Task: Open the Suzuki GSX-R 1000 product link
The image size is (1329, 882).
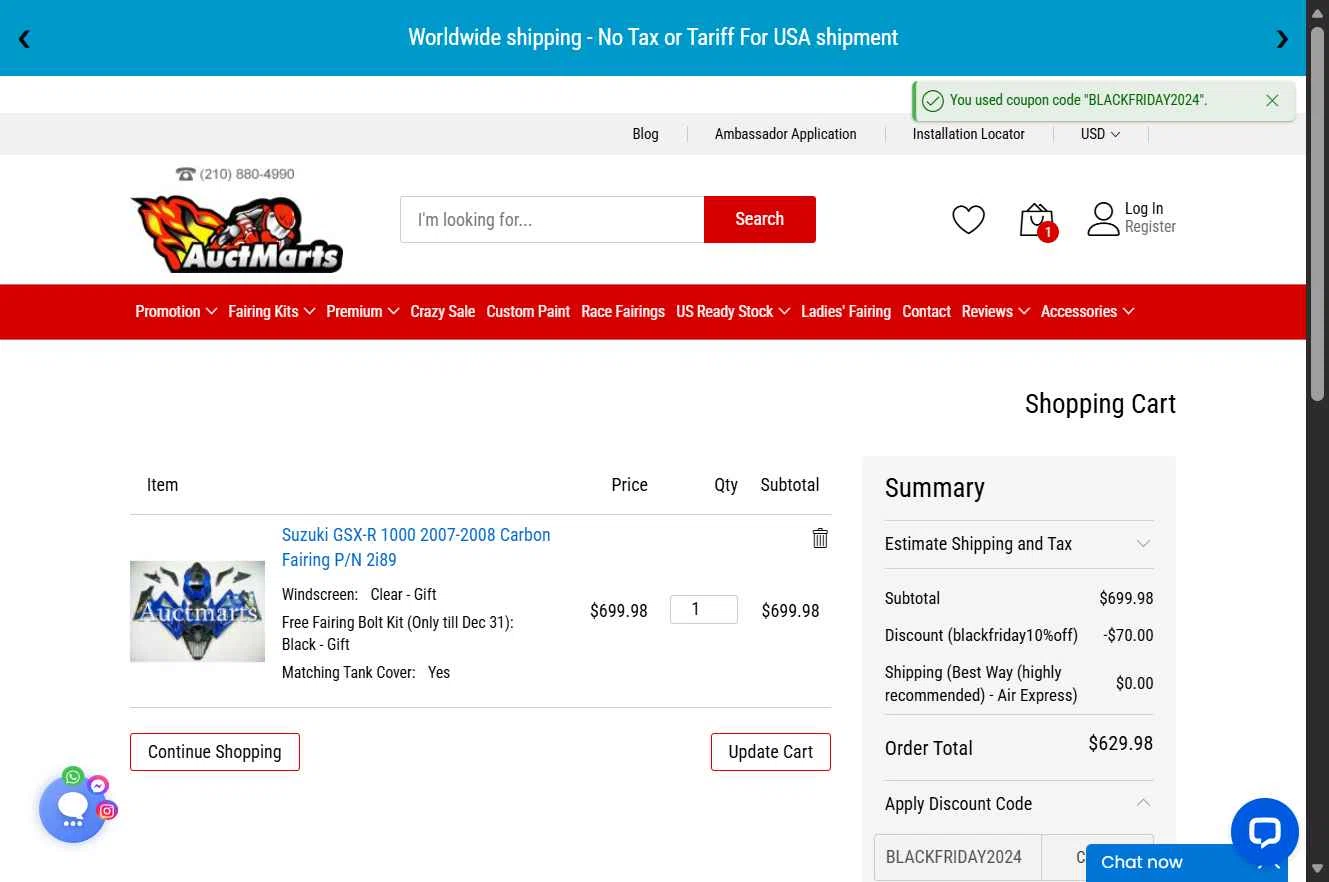Action: coord(416,547)
